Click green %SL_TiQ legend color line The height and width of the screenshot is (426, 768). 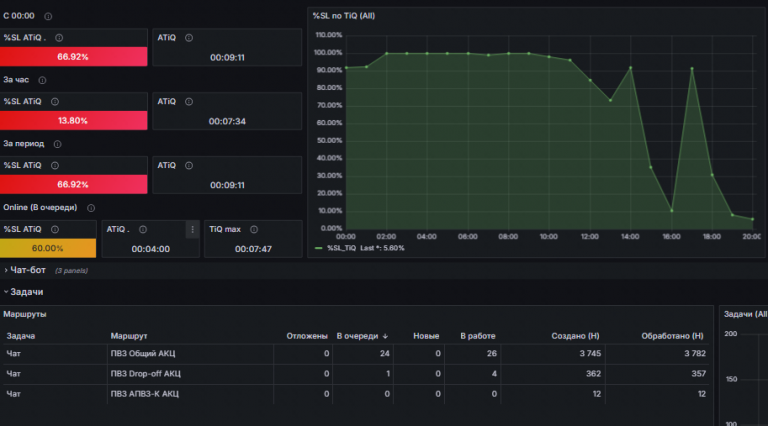318,248
